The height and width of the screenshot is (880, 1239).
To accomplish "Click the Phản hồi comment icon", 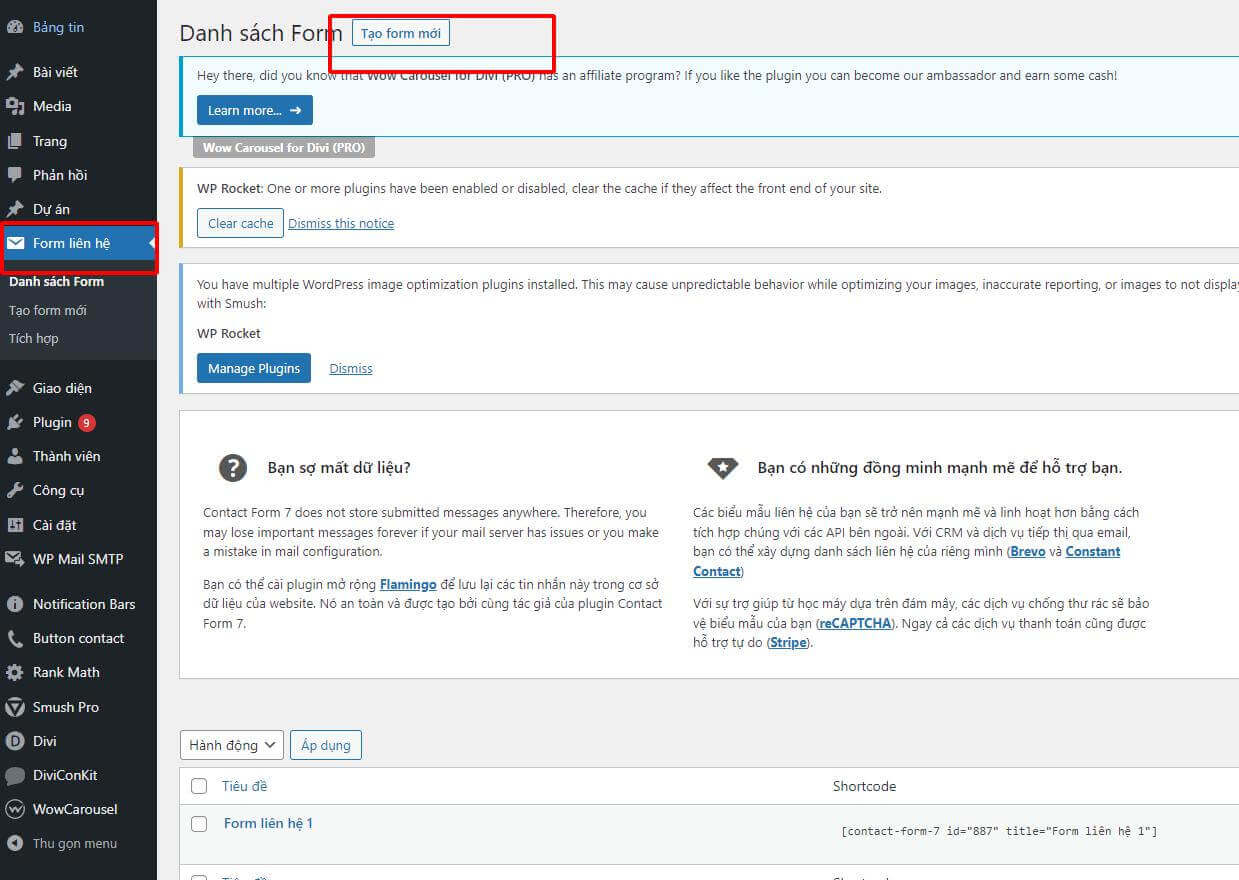I will [16, 175].
